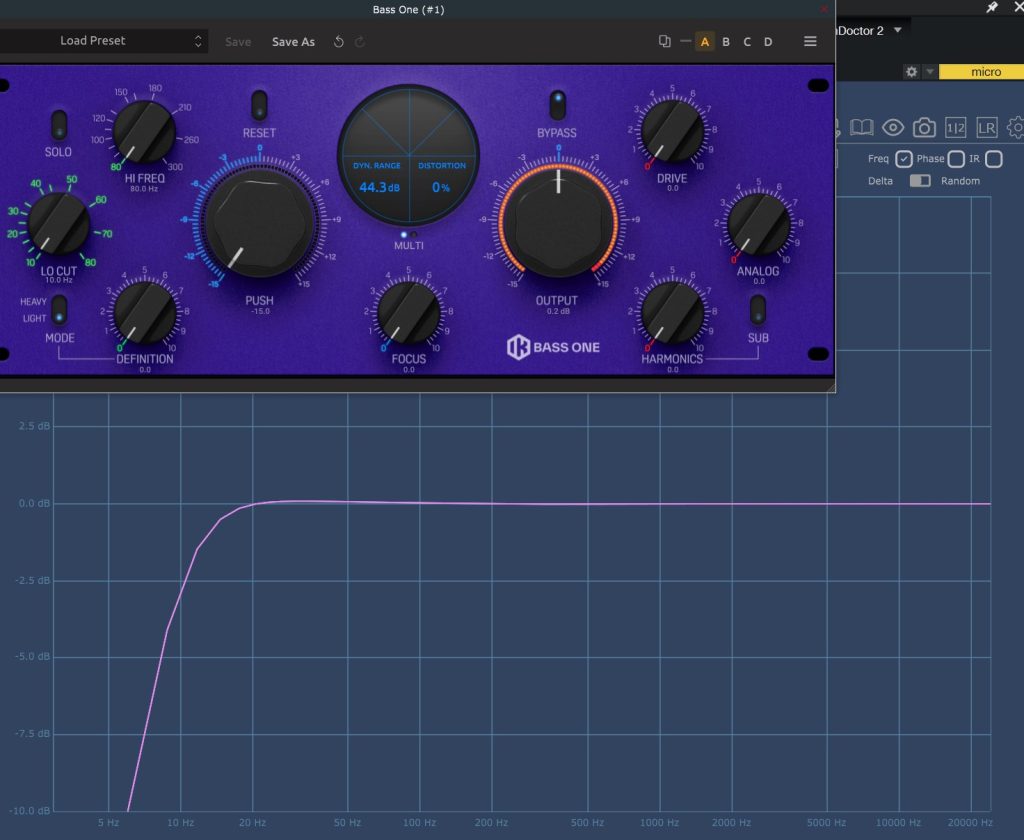The image size is (1024, 840).
Task: Switch to preset slot B
Action: pos(726,42)
